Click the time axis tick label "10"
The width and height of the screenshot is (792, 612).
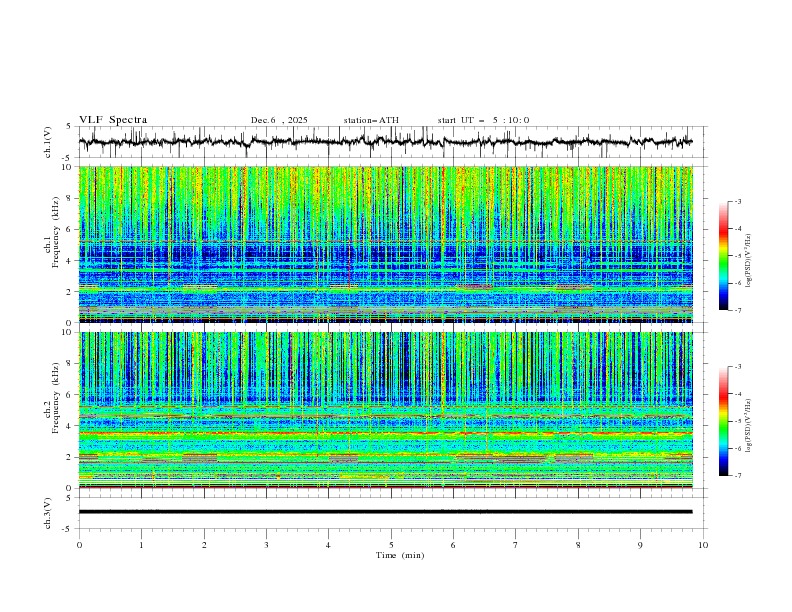pos(703,545)
